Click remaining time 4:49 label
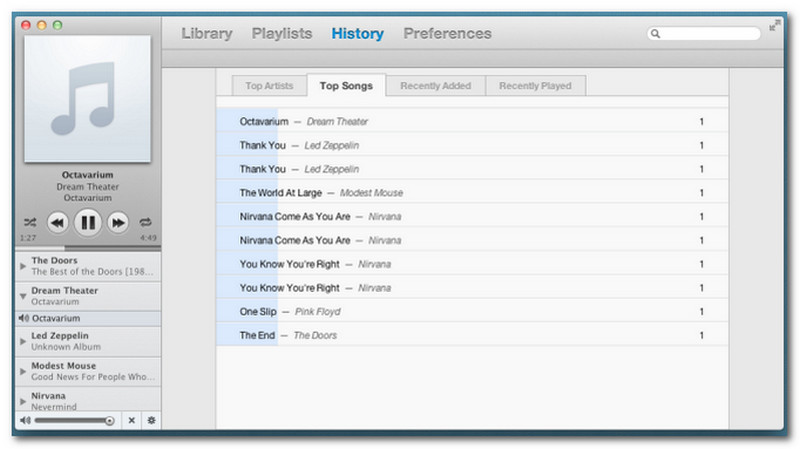 pyautogui.click(x=148, y=238)
